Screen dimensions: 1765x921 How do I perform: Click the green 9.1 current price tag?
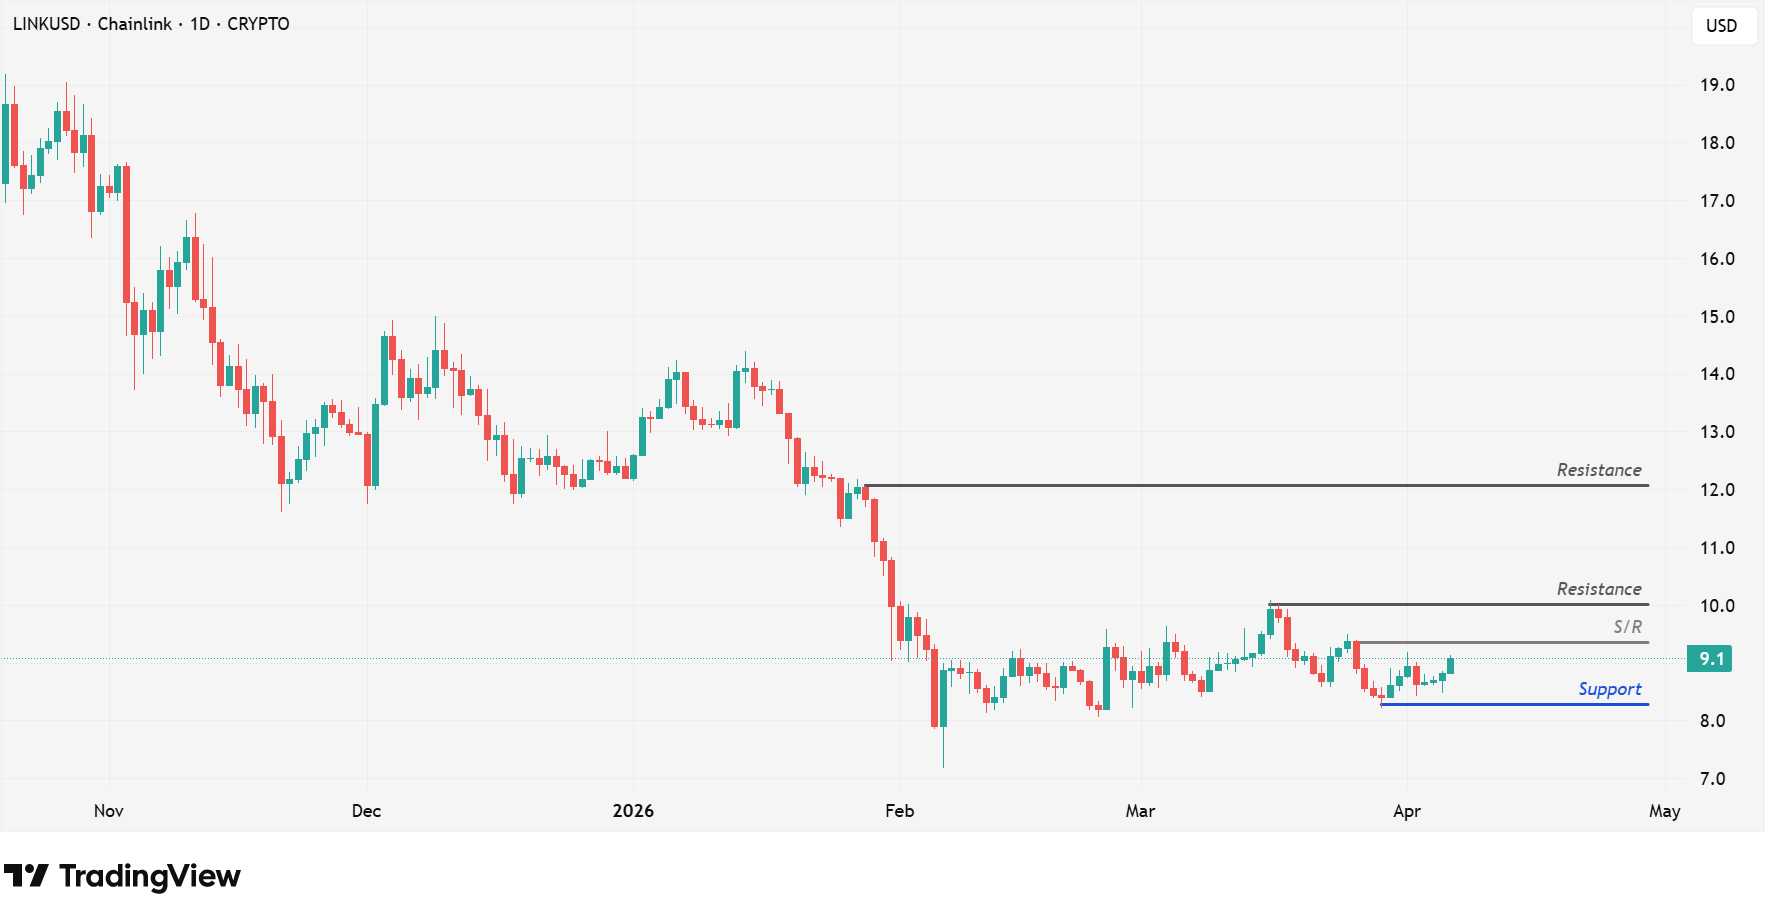pyautogui.click(x=1710, y=659)
